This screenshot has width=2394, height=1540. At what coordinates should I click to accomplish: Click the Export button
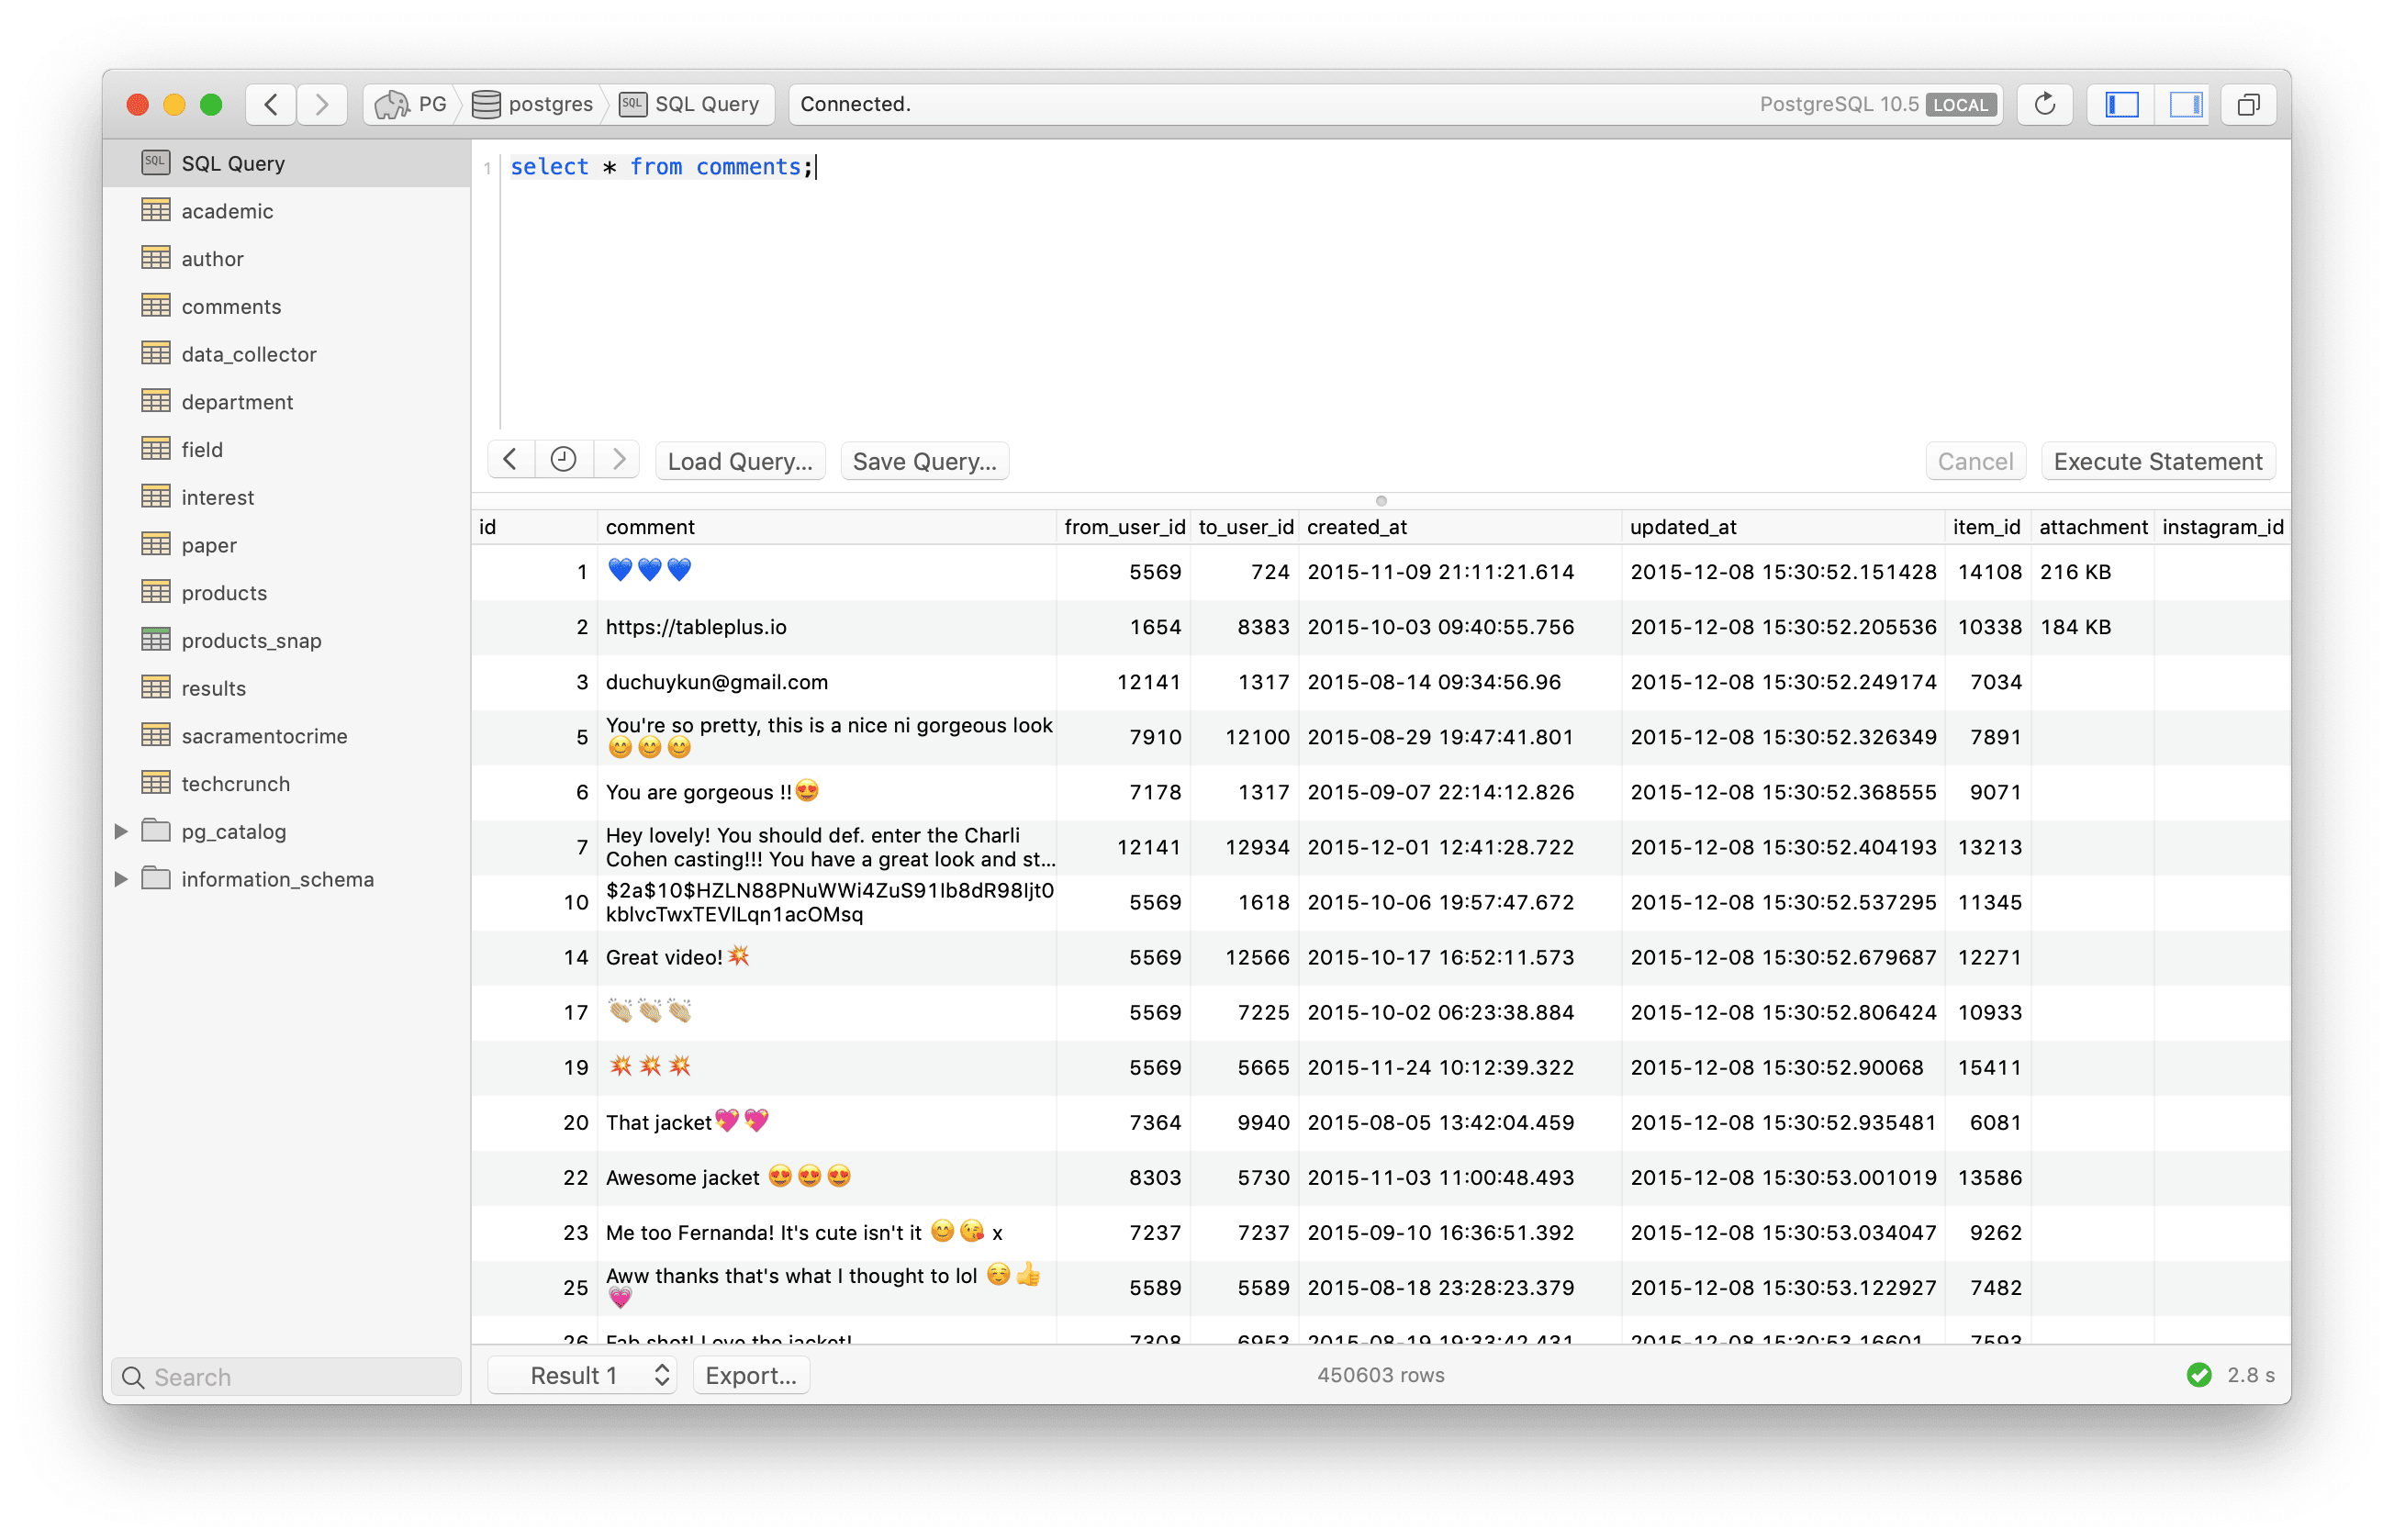pyautogui.click(x=751, y=1376)
